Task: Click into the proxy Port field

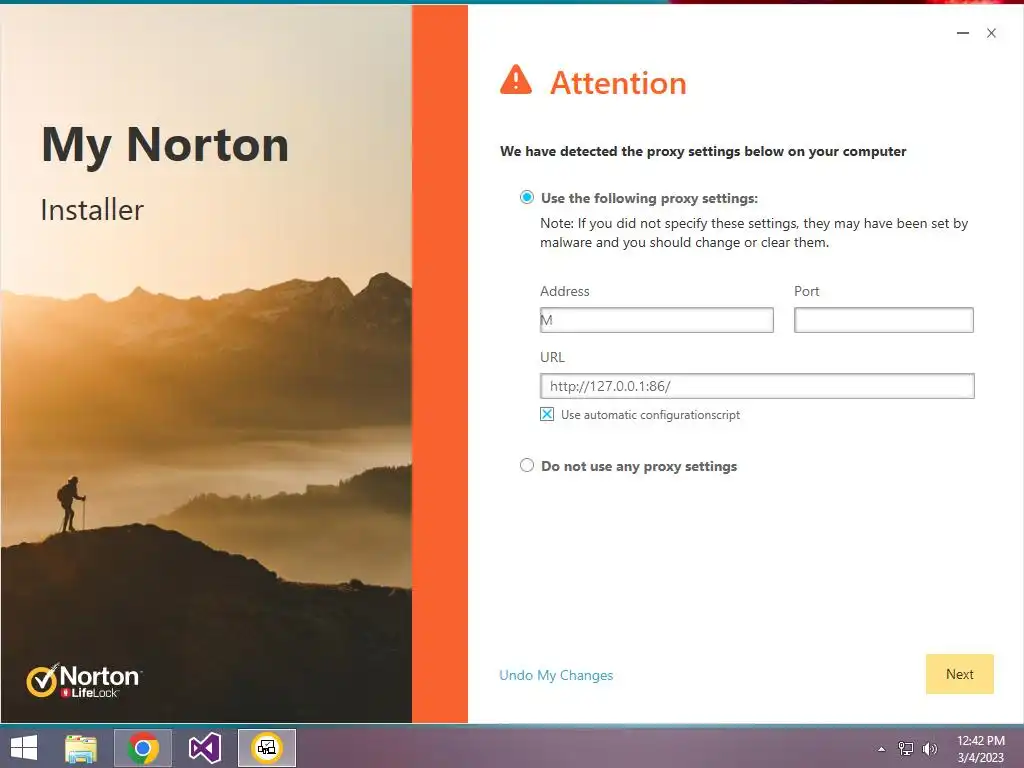Action: pos(884,320)
